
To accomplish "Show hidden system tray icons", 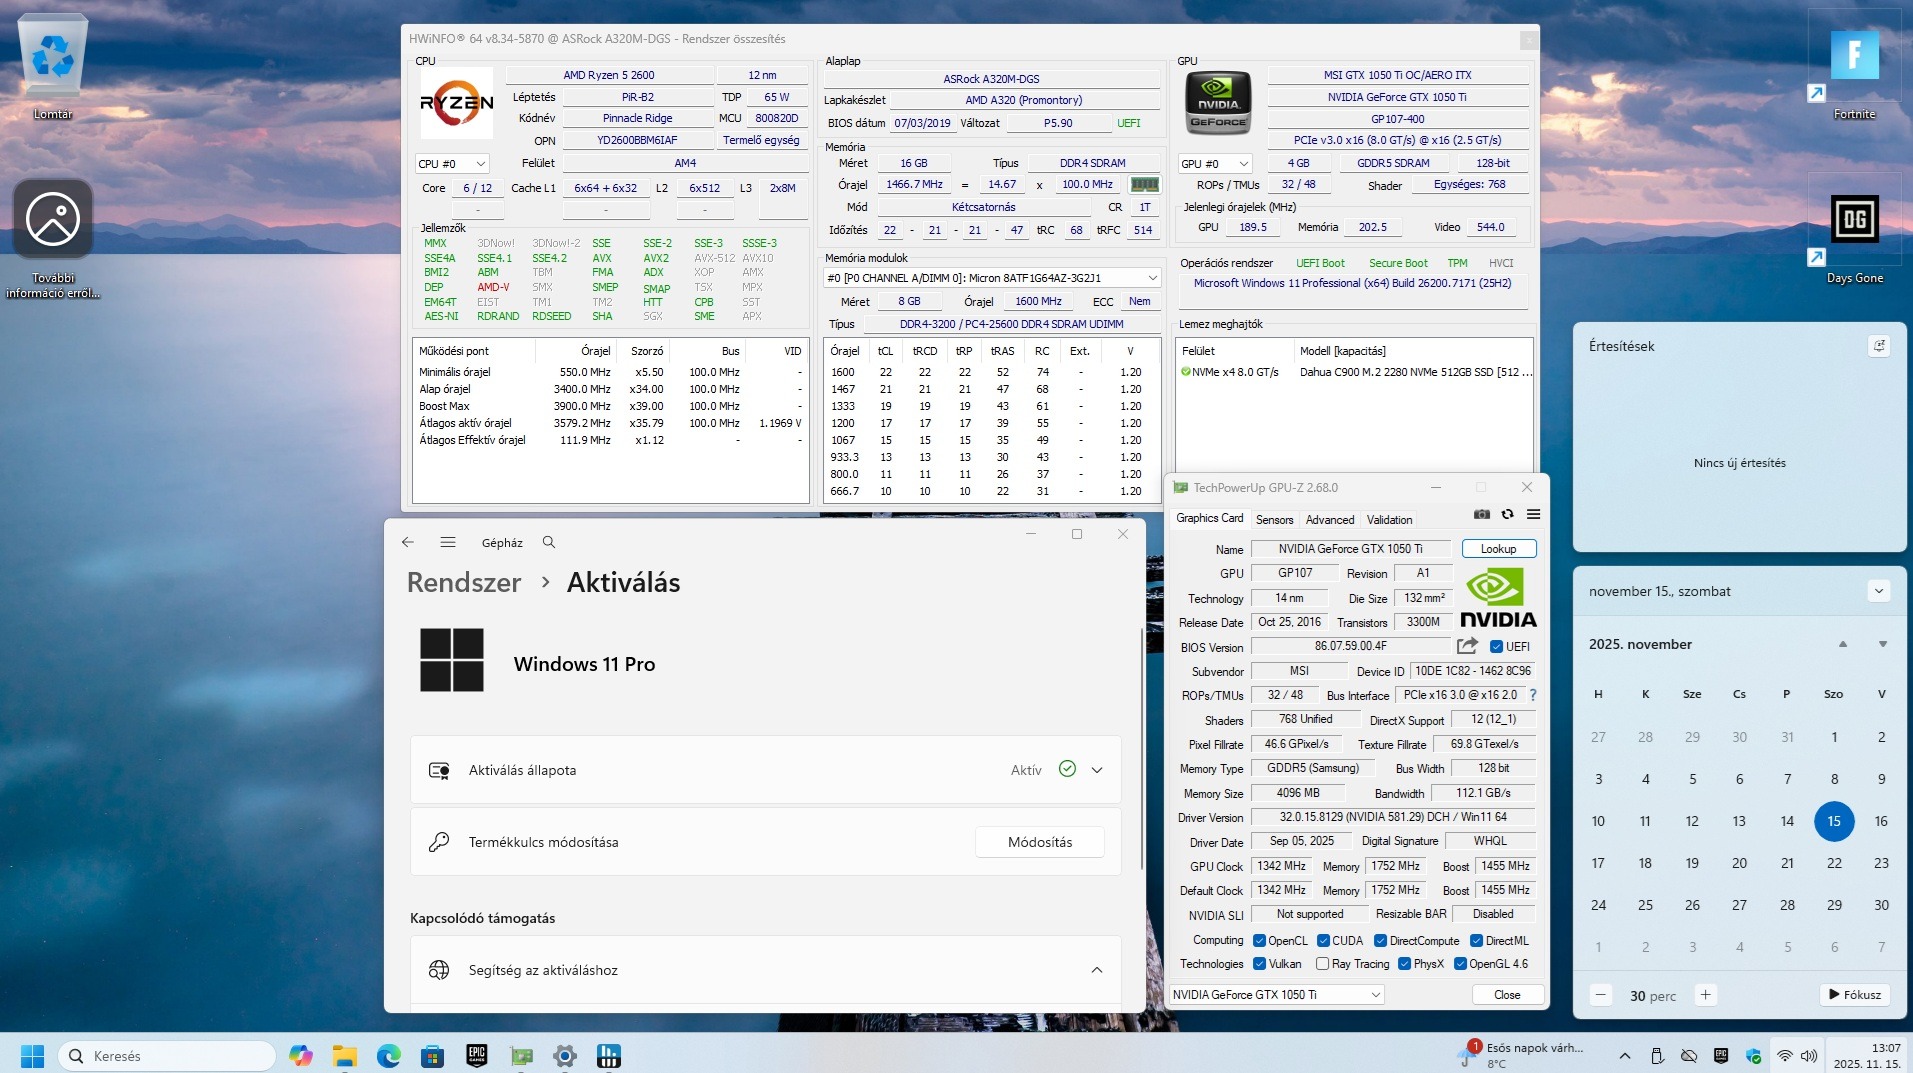I will tap(1625, 1056).
